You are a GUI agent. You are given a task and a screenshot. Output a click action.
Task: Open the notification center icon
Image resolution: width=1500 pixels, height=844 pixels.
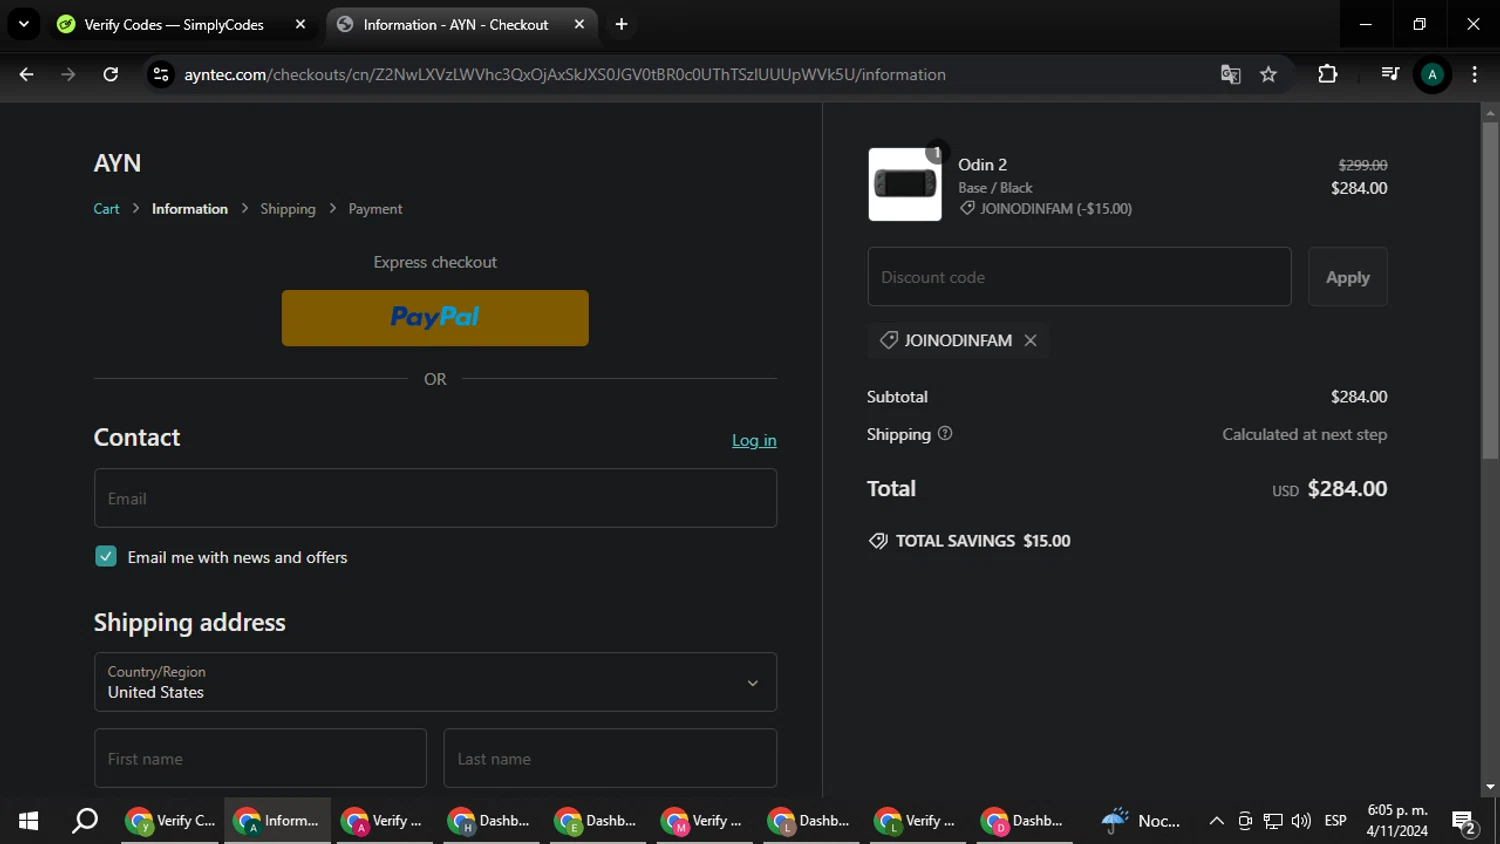[1464, 822]
